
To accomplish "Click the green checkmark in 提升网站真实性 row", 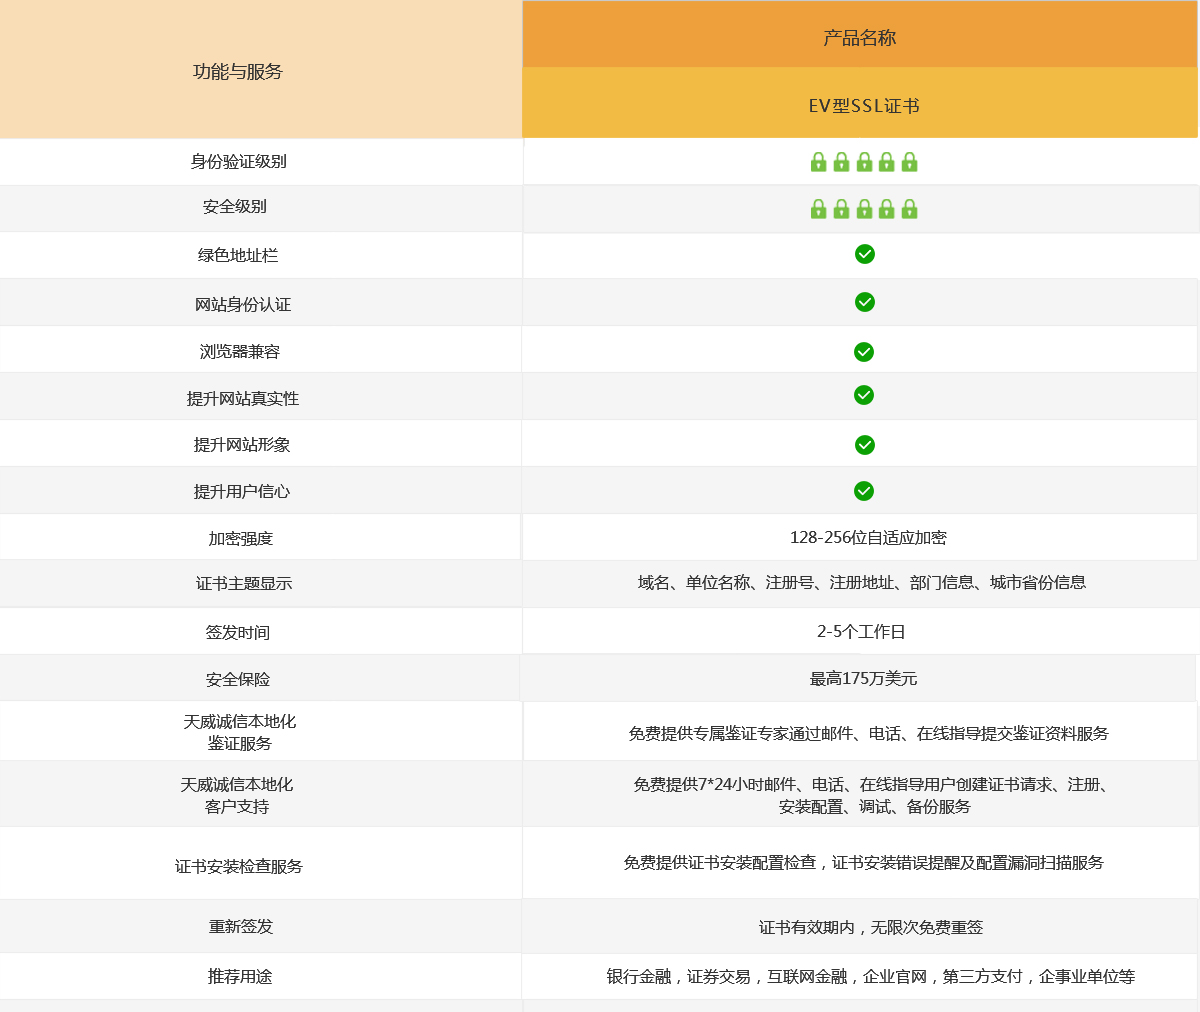I will [x=864, y=395].
